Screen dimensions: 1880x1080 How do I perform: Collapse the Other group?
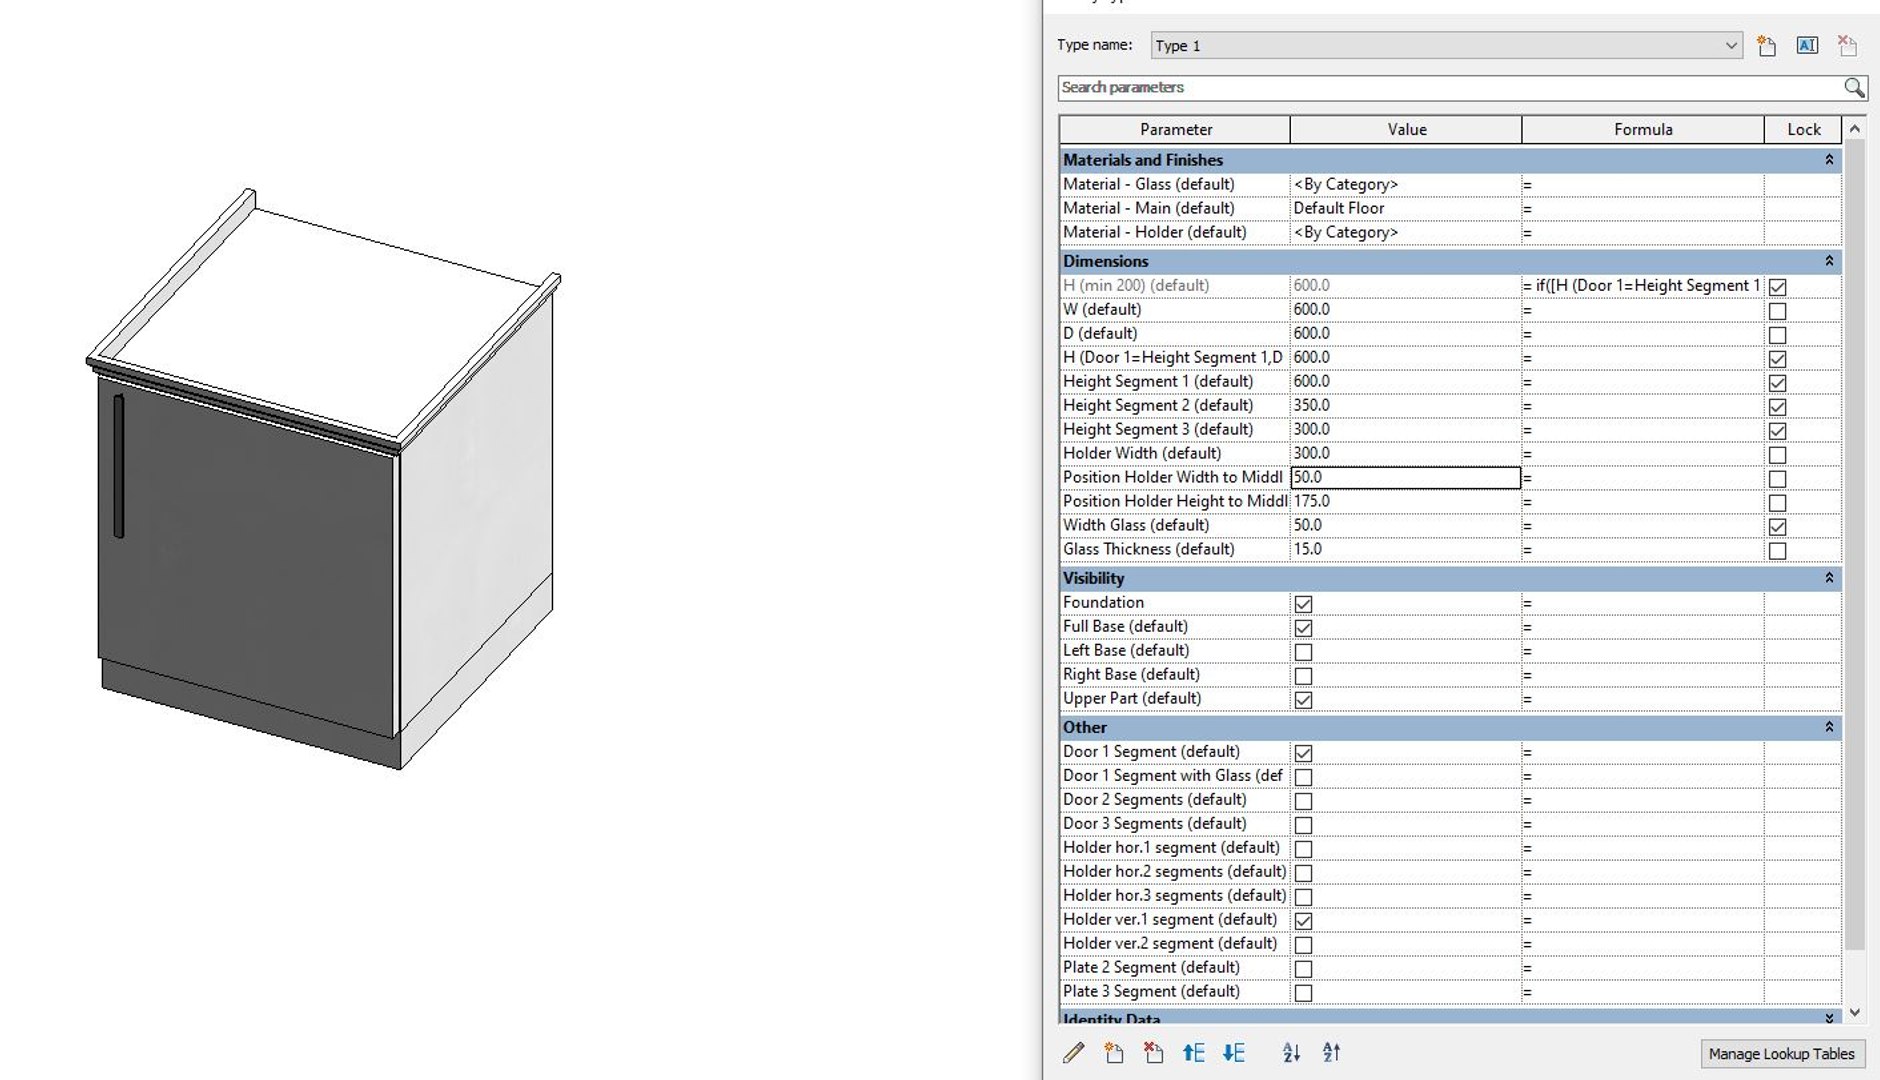click(1829, 727)
